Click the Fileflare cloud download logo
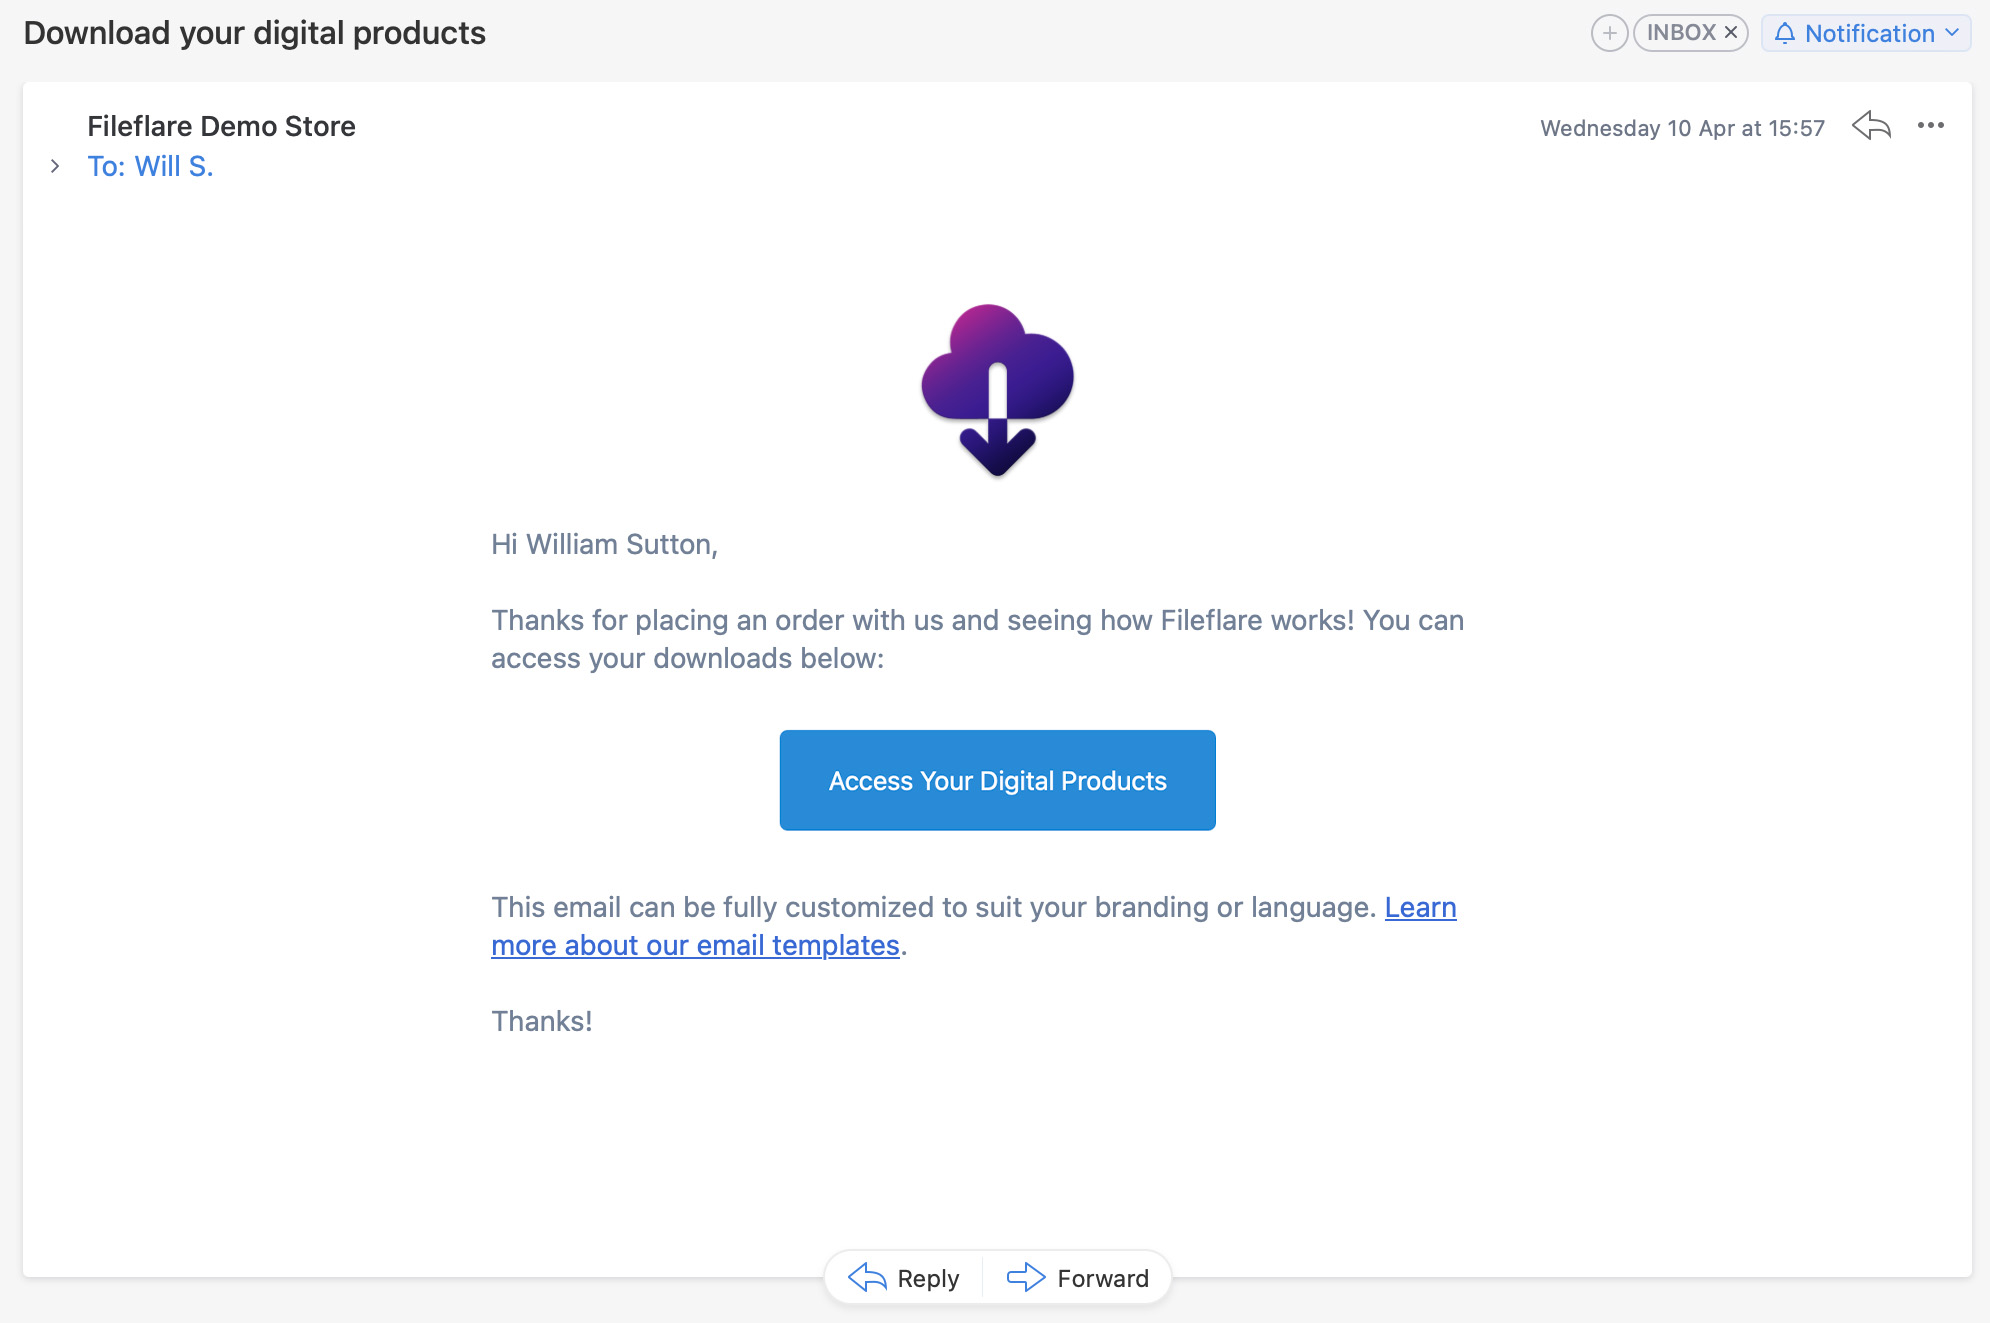The height and width of the screenshot is (1323, 1990). pyautogui.click(x=997, y=390)
